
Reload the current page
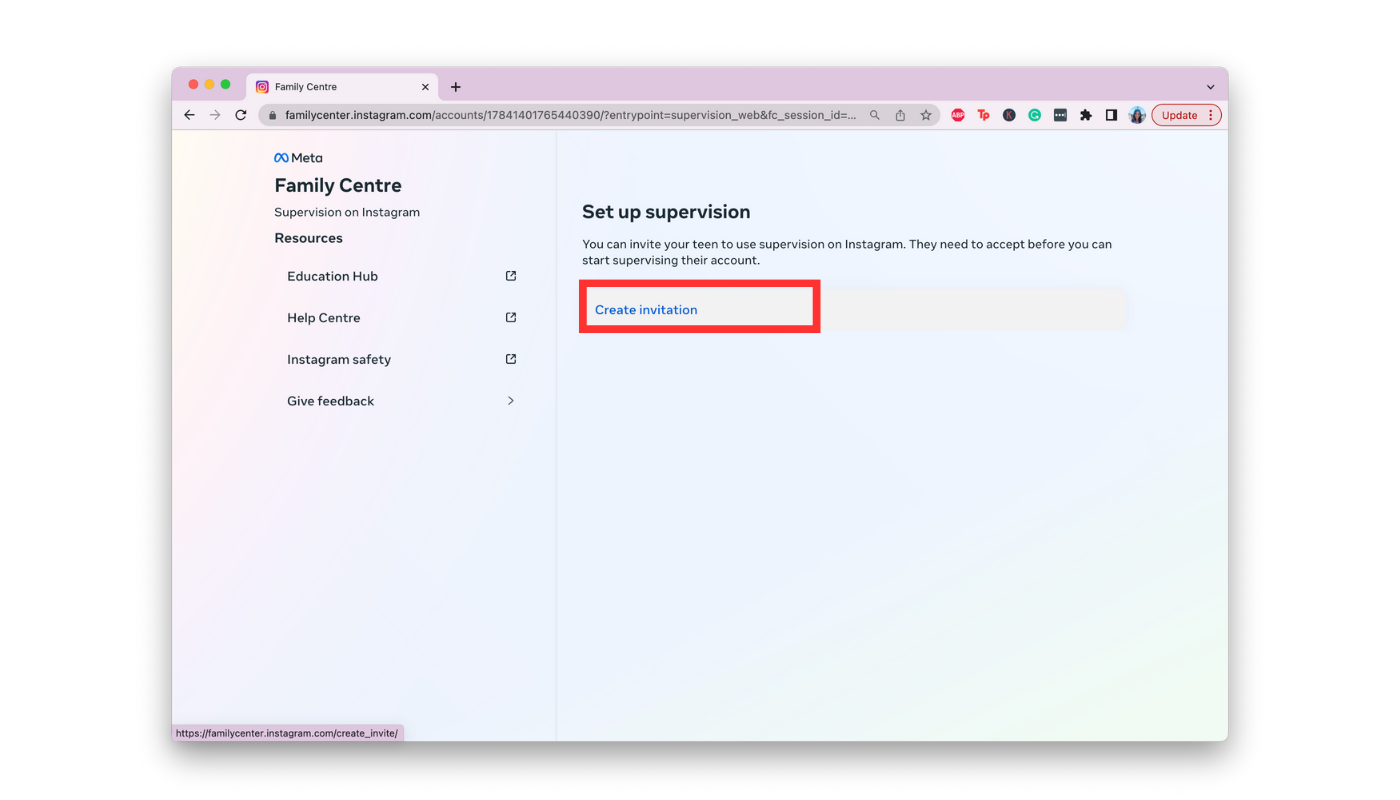point(241,115)
